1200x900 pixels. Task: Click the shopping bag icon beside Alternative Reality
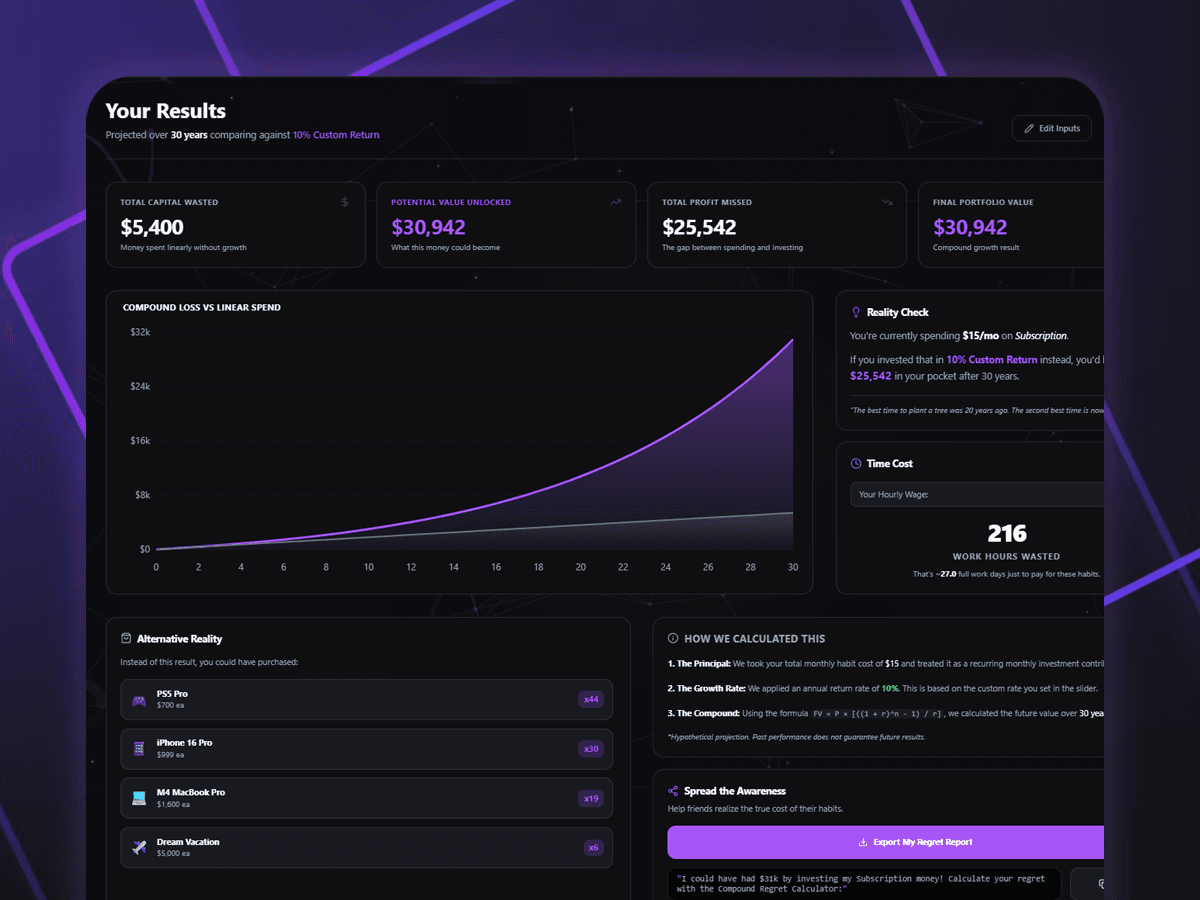click(x=126, y=638)
